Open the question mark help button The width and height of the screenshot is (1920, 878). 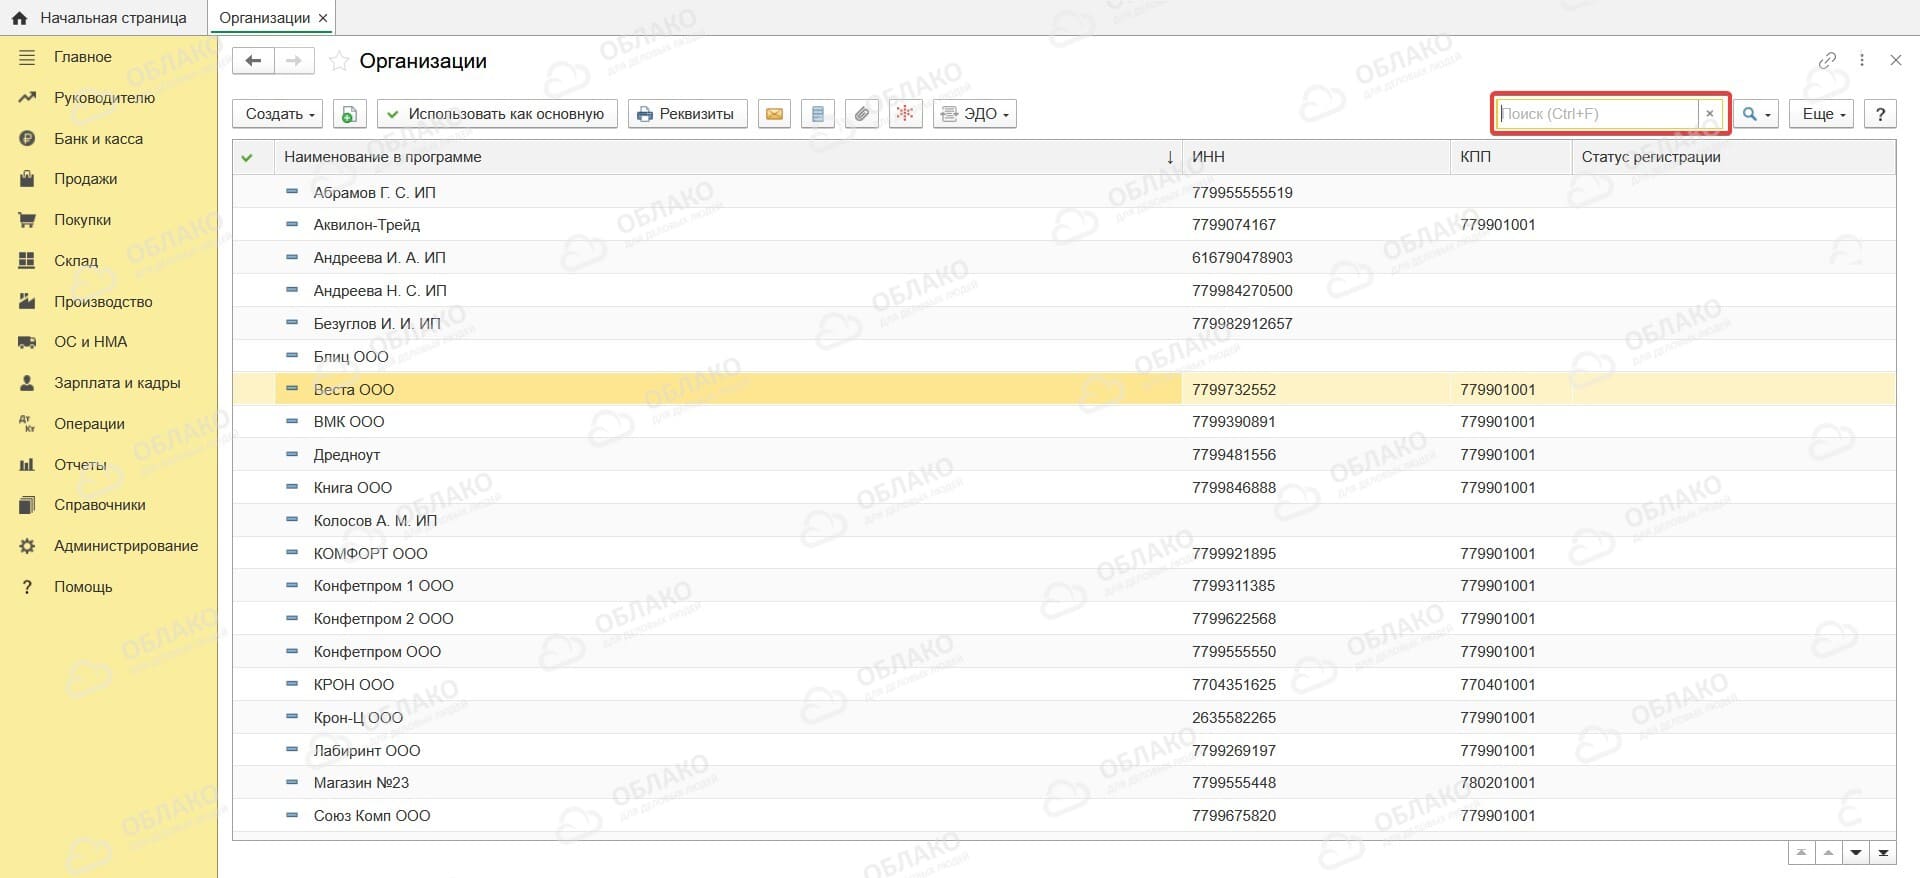1880,114
